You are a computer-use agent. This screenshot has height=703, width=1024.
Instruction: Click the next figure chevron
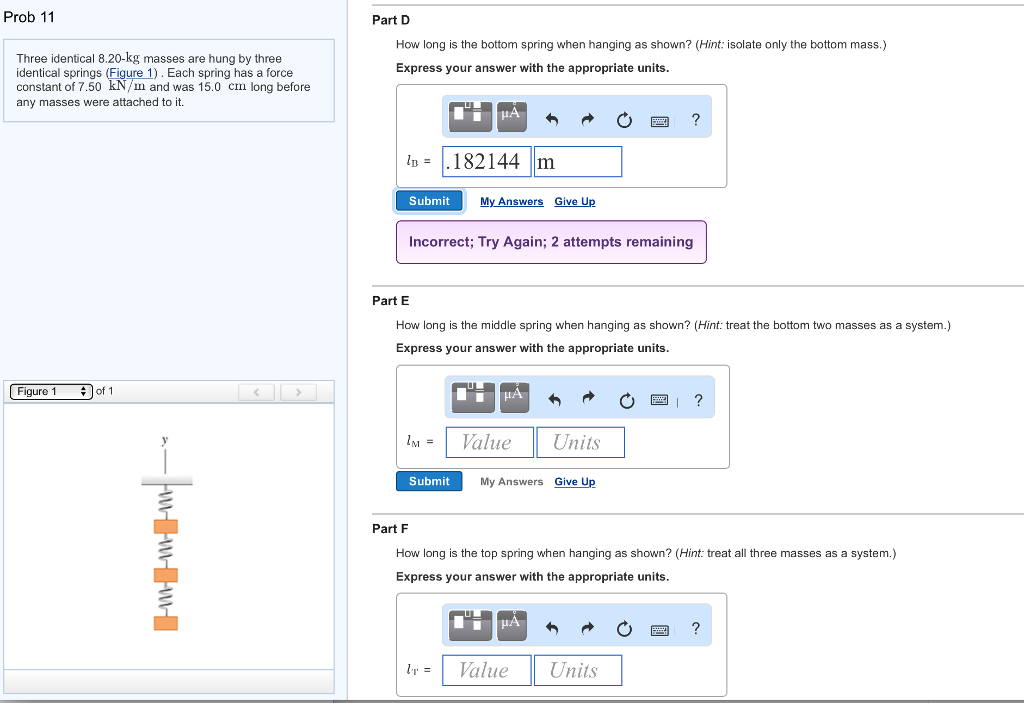tap(298, 392)
